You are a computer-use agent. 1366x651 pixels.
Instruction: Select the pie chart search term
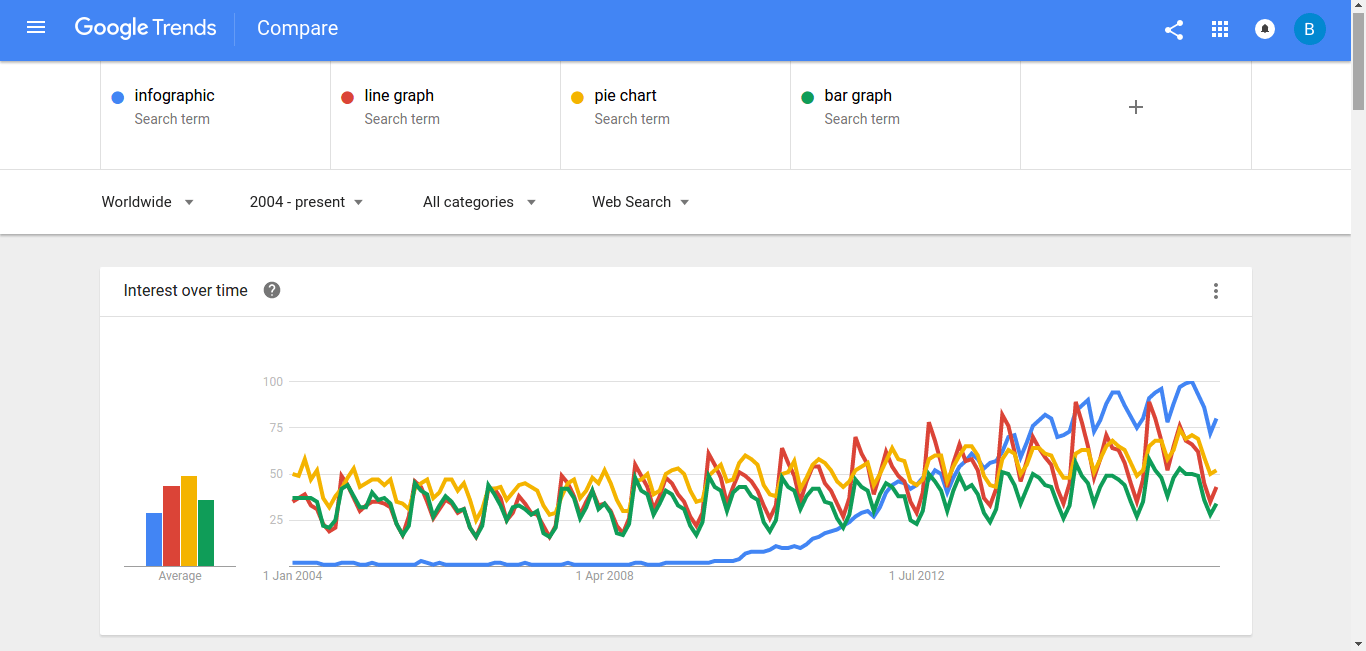point(625,96)
